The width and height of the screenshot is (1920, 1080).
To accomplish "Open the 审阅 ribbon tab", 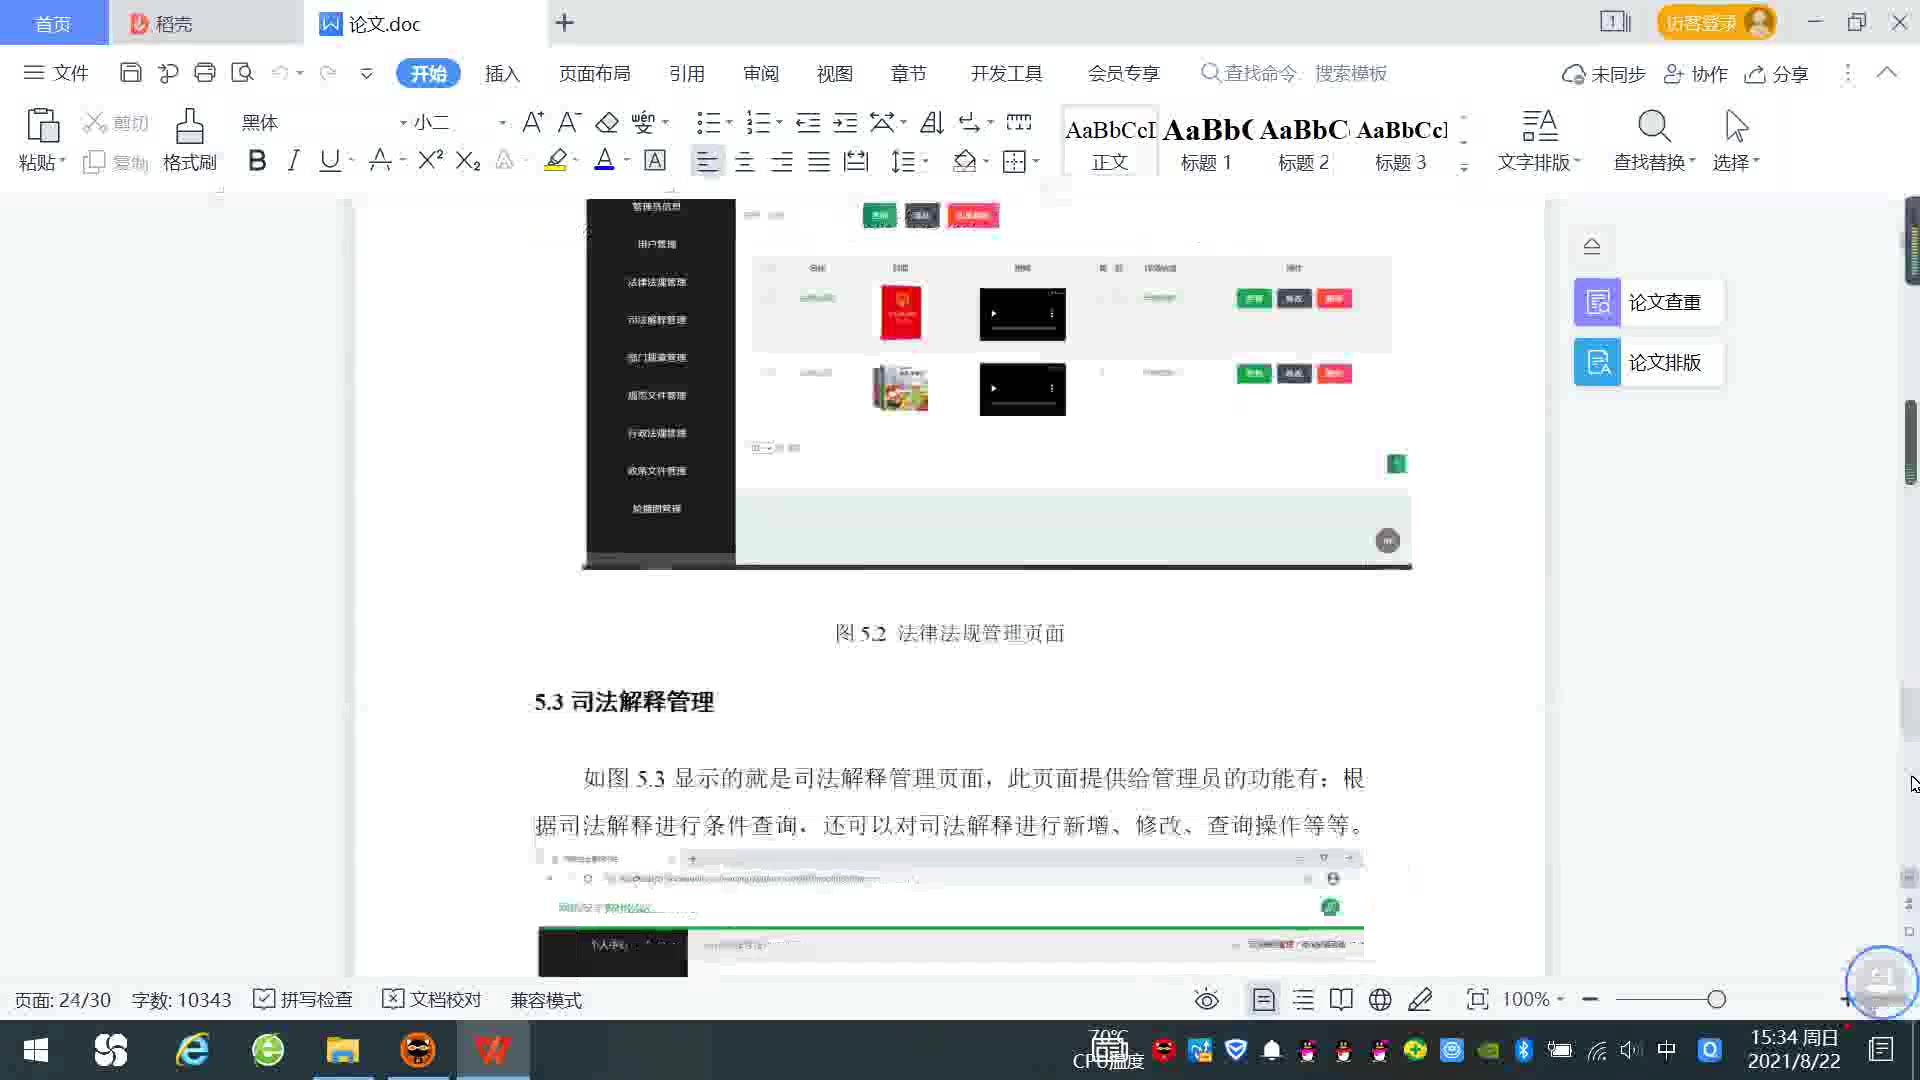I will 761,73.
